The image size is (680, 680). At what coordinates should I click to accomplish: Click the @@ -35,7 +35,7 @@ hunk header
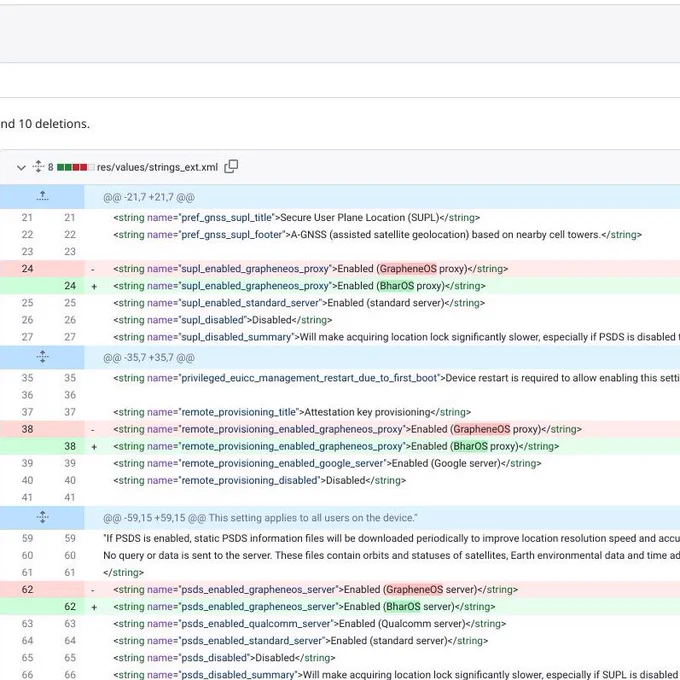[x=149, y=358]
